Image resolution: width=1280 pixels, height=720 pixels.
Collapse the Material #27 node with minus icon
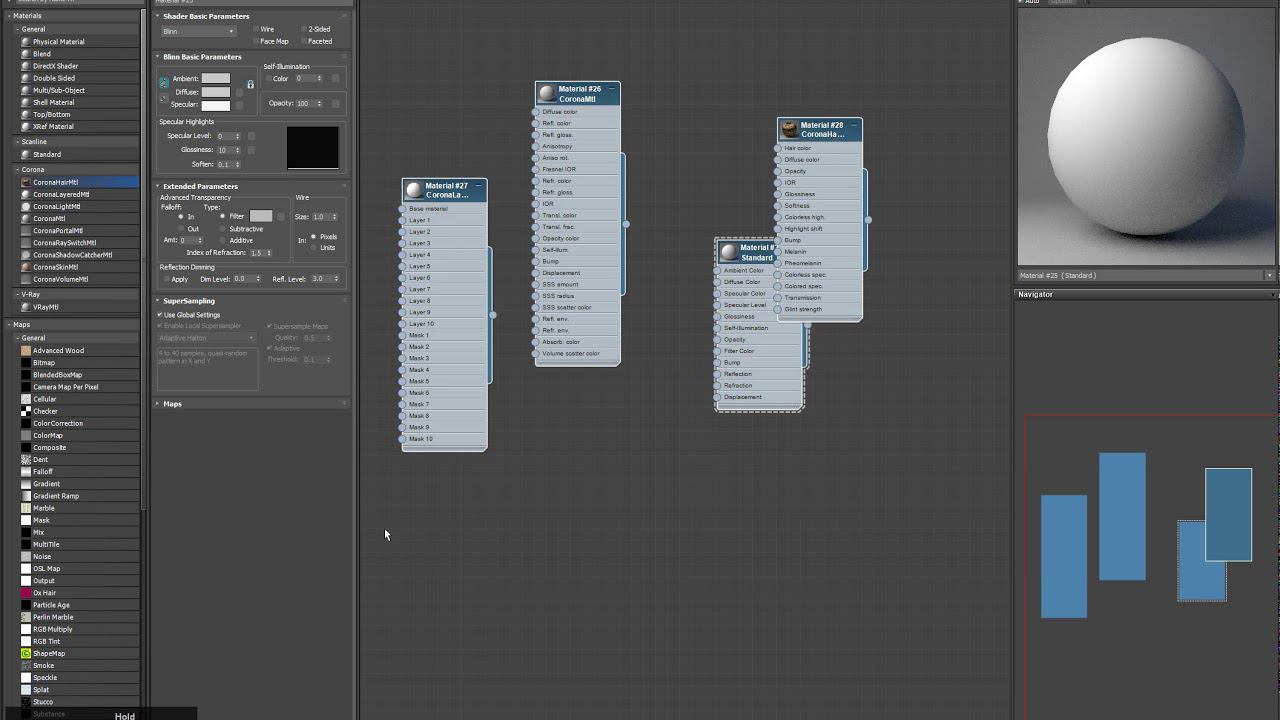tap(479, 186)
